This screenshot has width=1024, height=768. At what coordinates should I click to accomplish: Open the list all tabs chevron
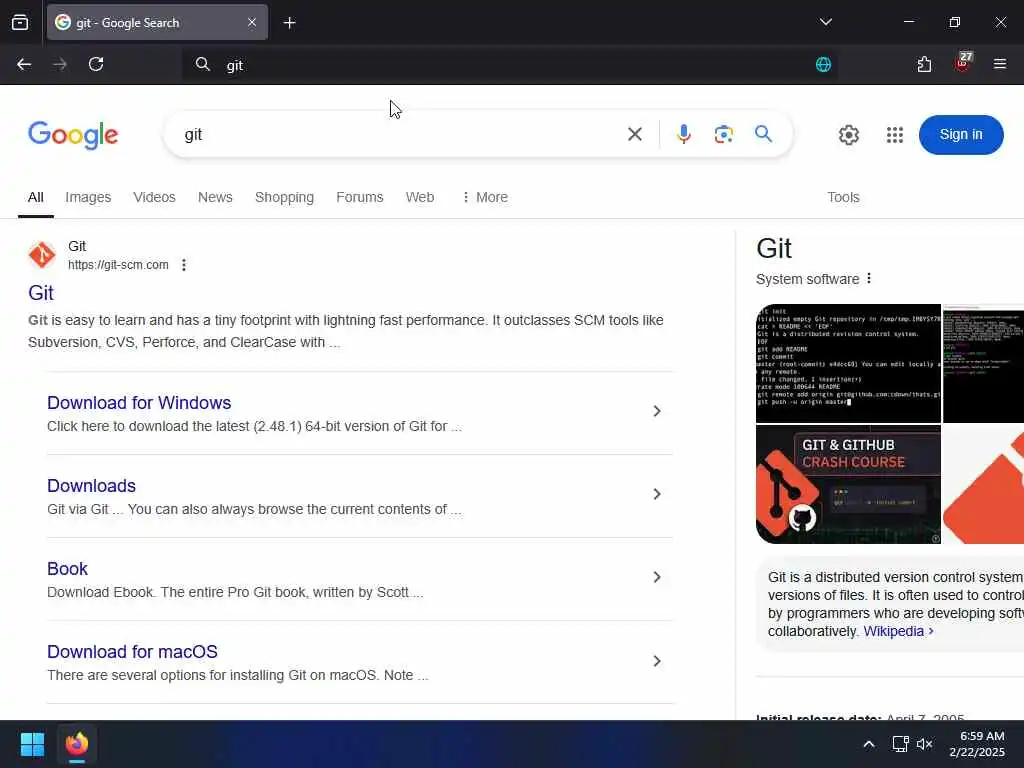pos(825,22)
